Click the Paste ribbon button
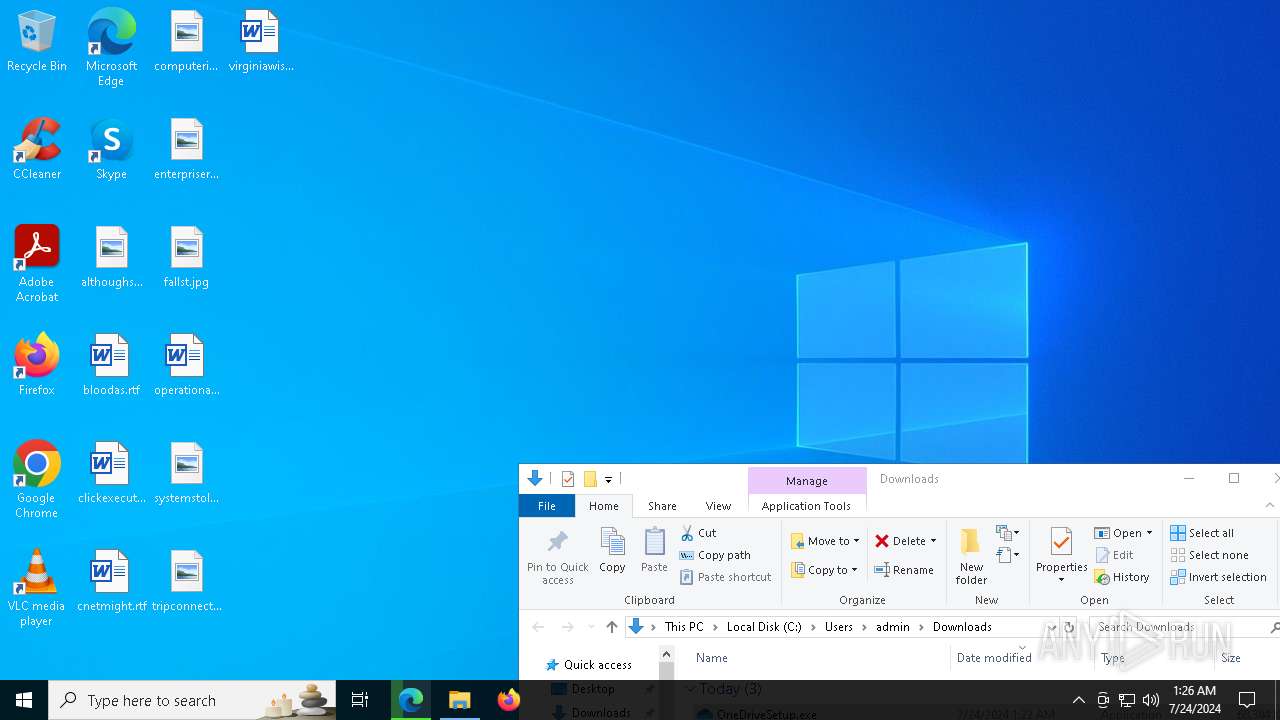 click(654, 551)
